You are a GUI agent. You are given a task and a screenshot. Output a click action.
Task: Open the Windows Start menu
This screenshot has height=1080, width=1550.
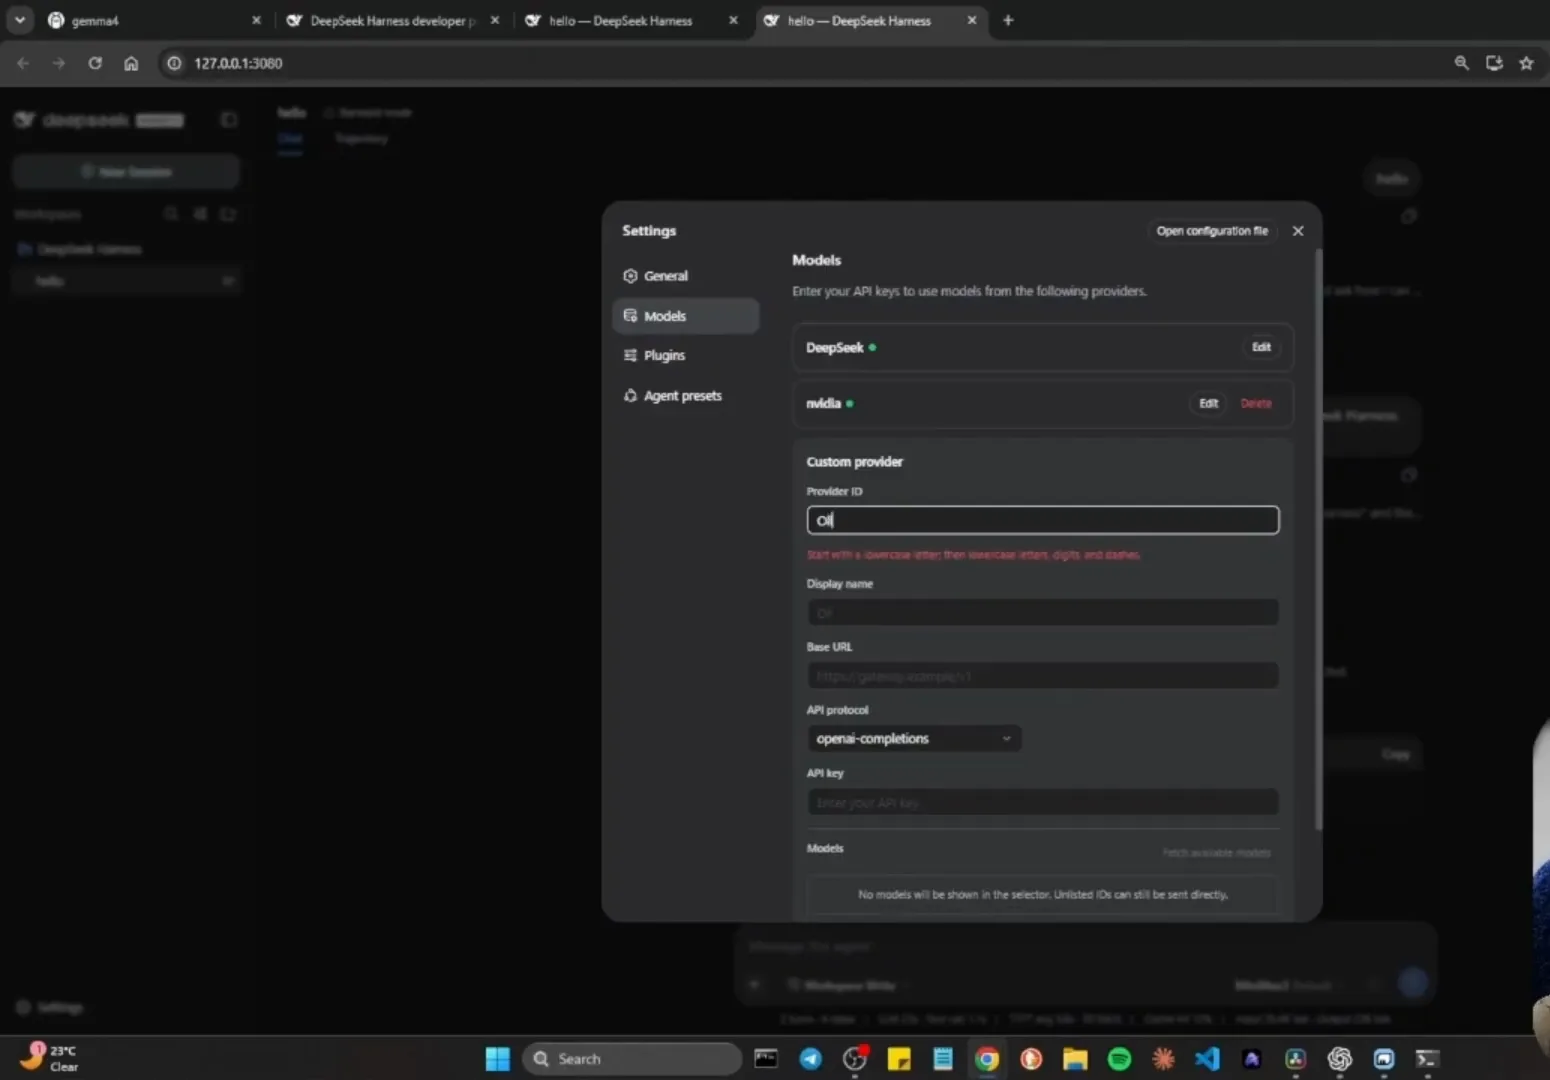click(497, 1059)
